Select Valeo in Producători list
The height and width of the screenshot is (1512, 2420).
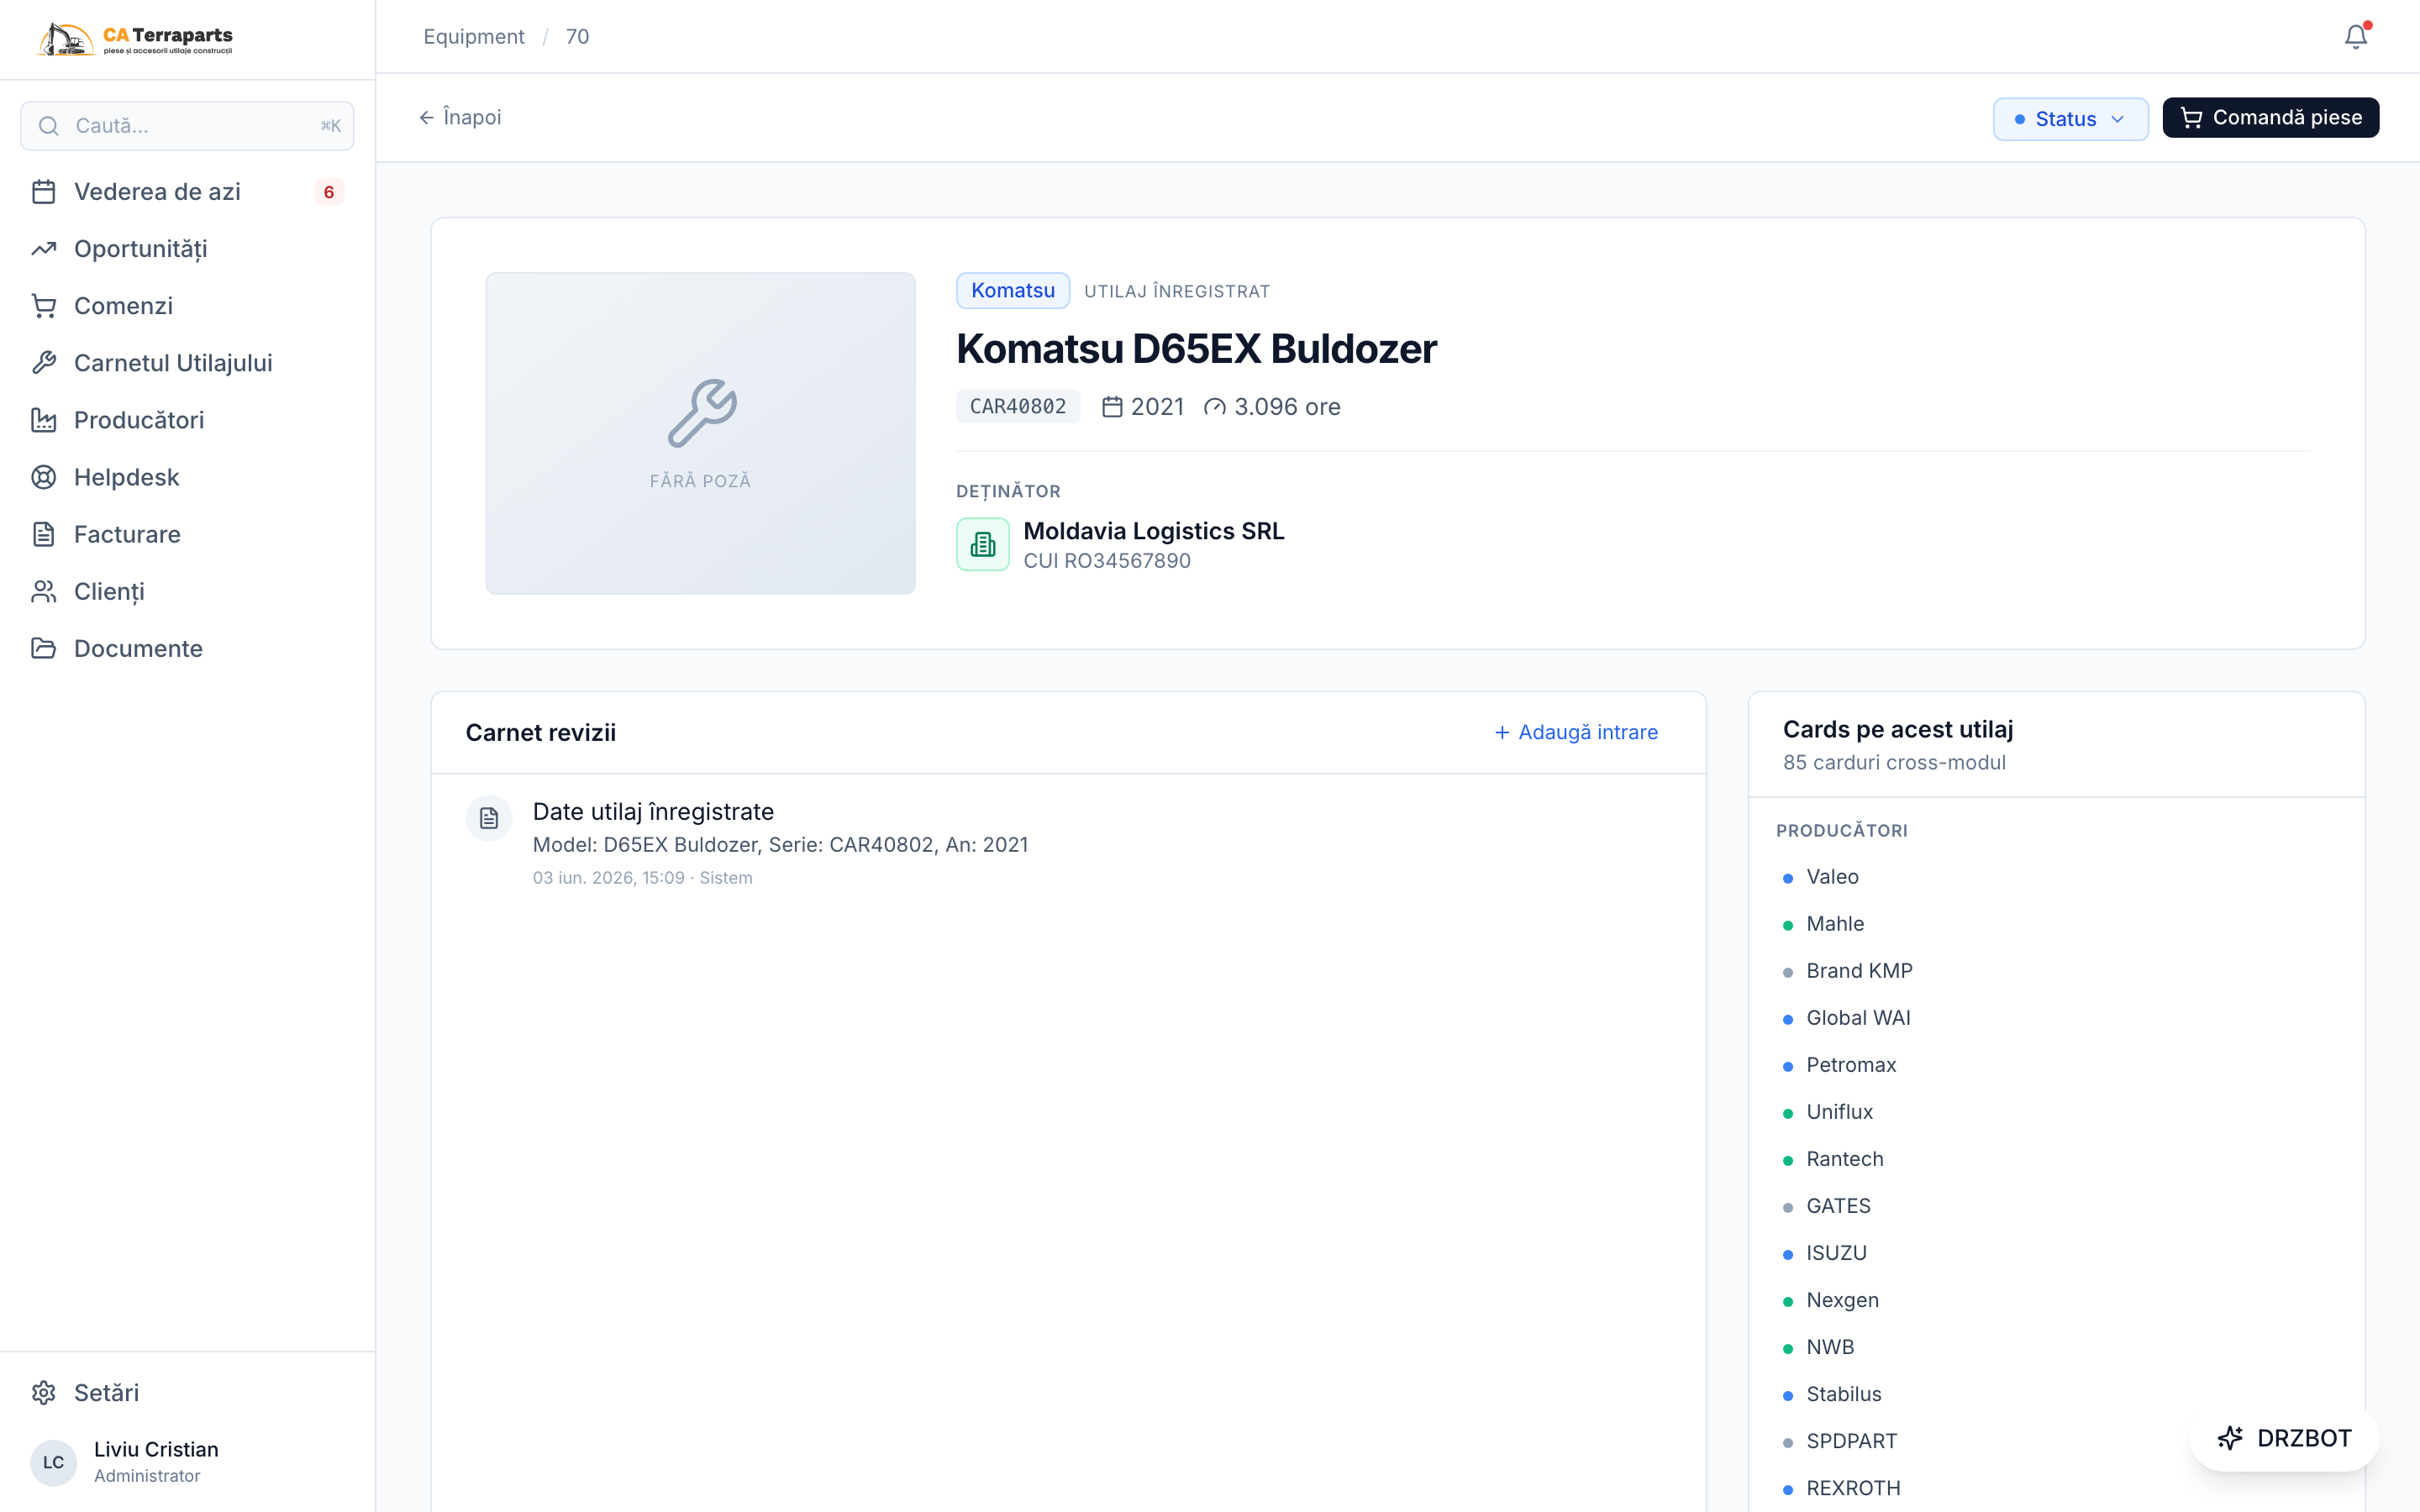[1832, 877]
